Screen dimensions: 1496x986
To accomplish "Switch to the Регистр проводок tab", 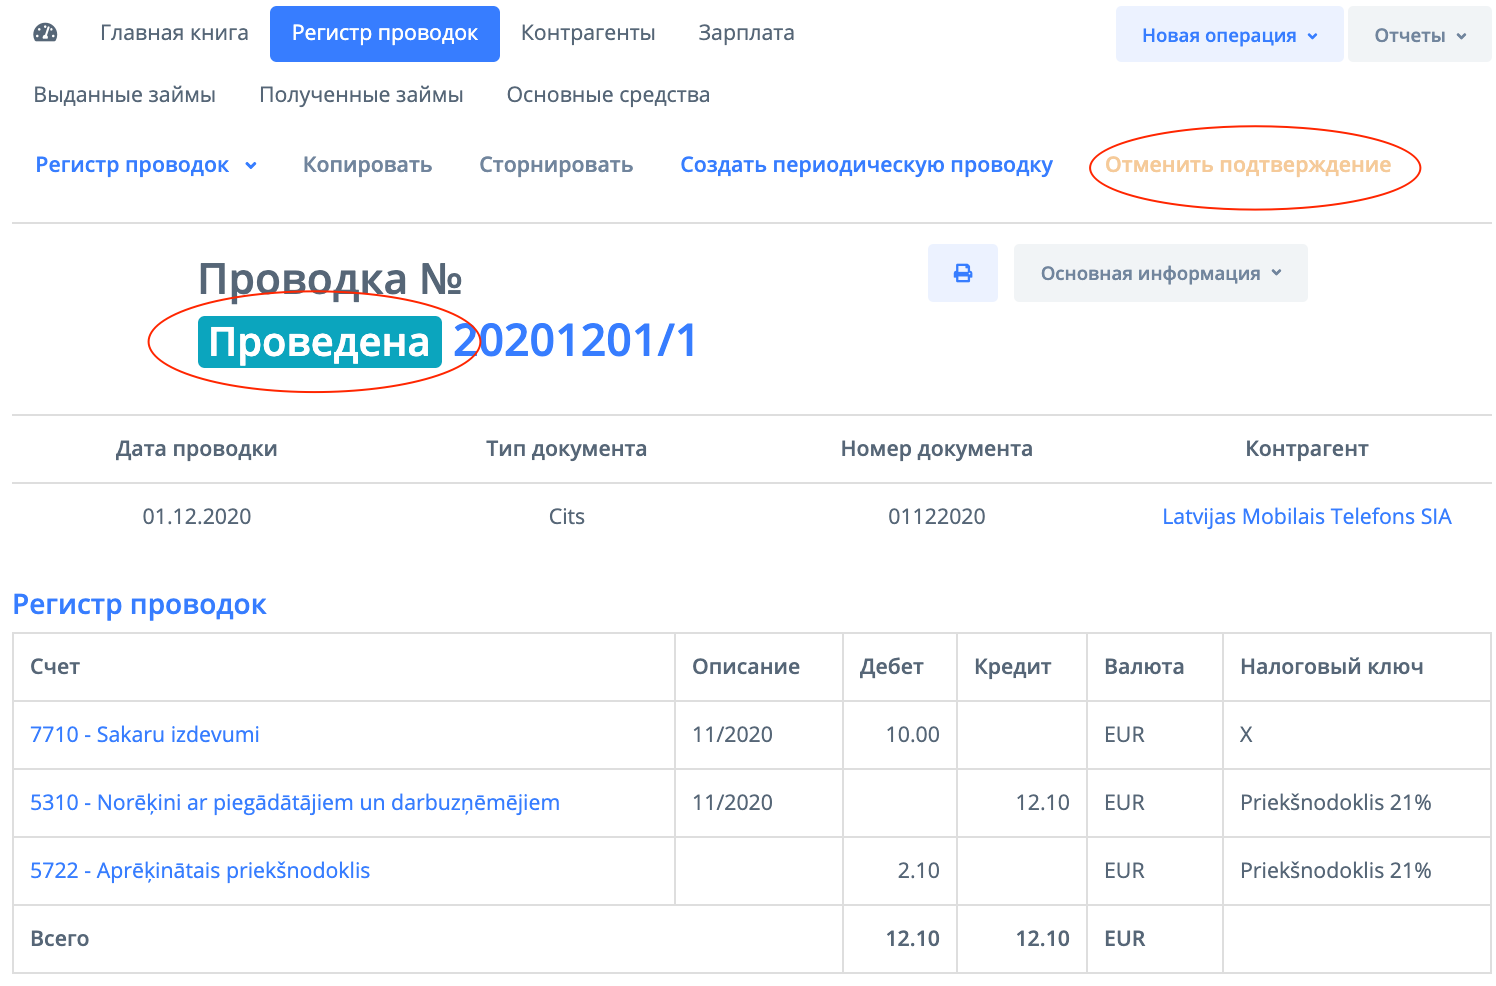I will point(385,34).
